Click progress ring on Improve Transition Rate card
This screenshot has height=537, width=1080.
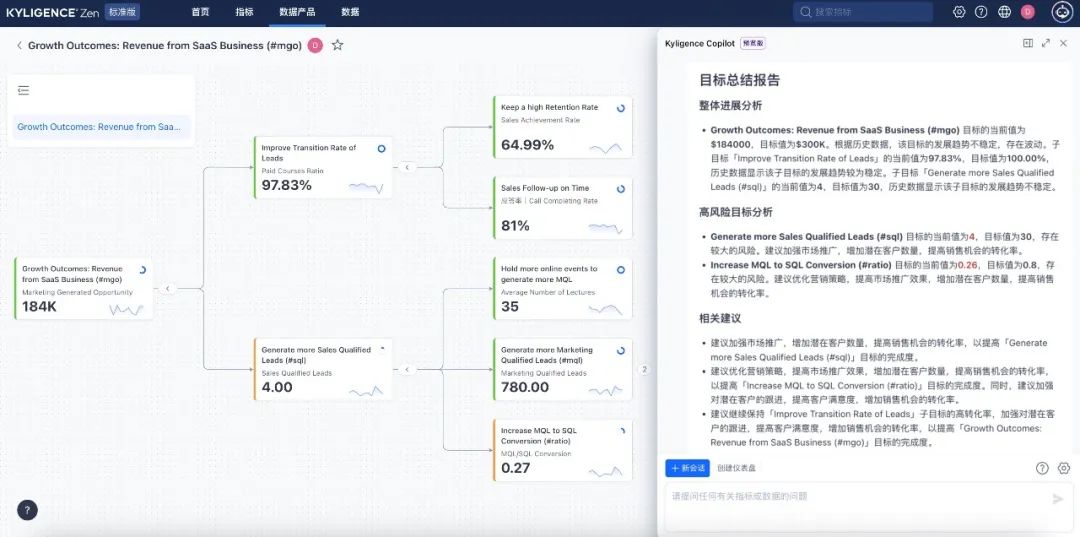click(382, 149)
